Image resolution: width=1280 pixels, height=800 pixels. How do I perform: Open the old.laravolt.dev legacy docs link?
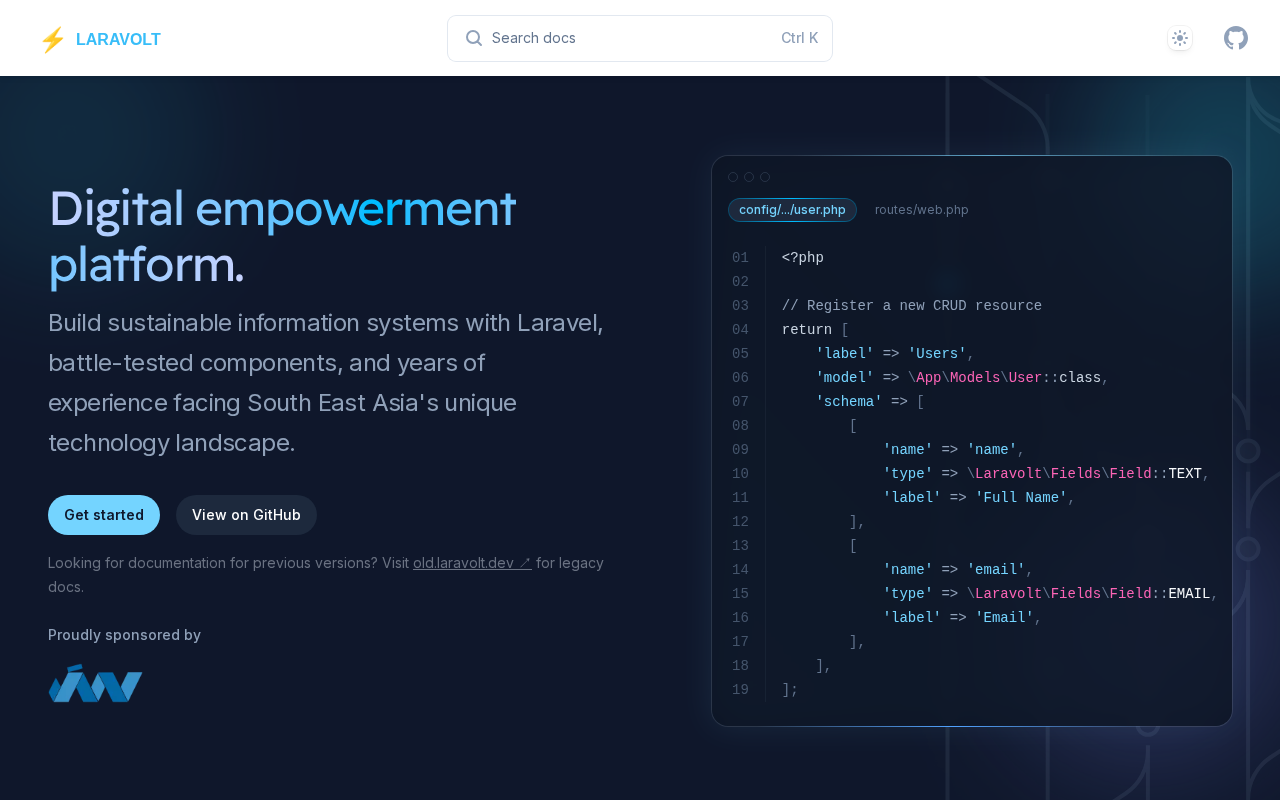pos(472,563)
